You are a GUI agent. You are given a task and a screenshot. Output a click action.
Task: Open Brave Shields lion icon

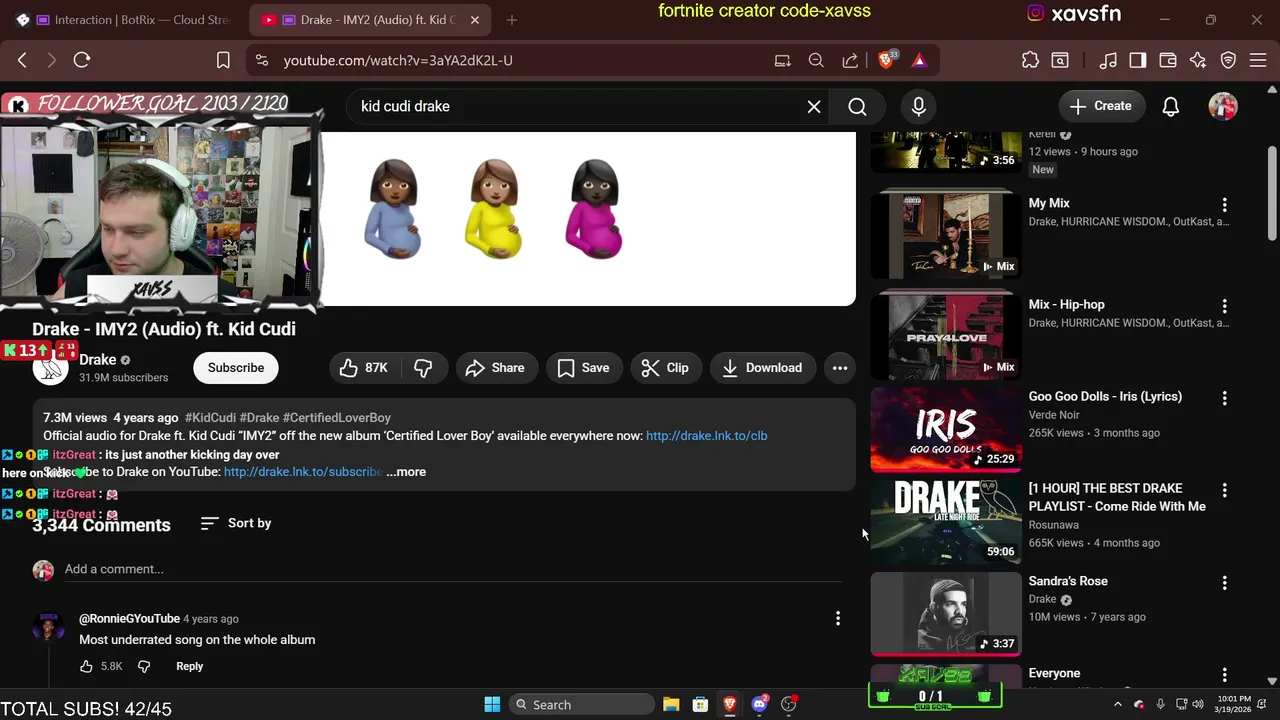pos(886,60)
